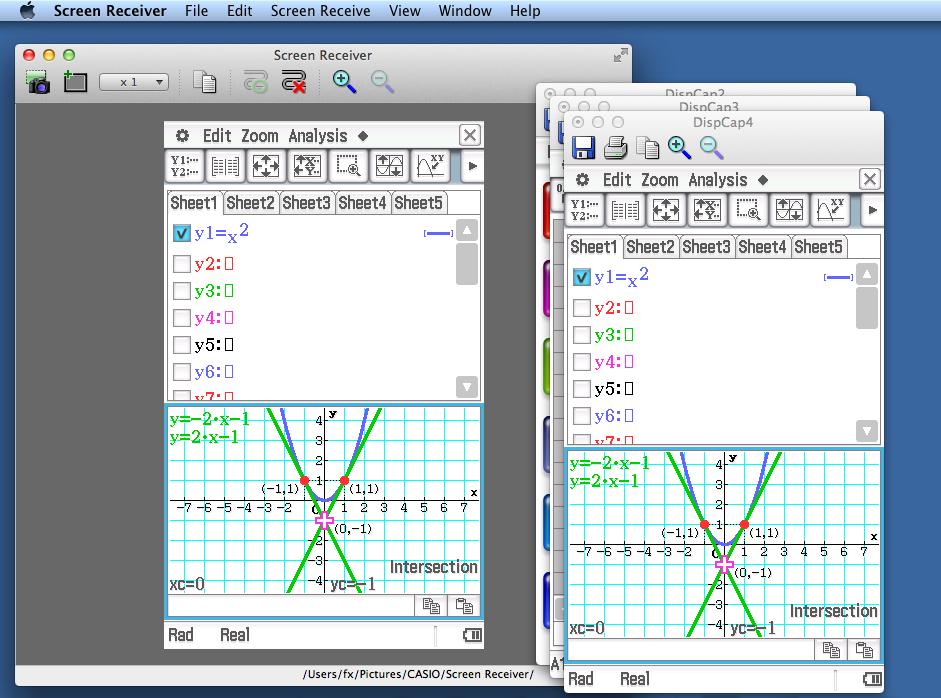The image size is (941, 698).
Task: Click the Y1/Y2 graph editor icon in DispCap4
Action: (585, 210)
